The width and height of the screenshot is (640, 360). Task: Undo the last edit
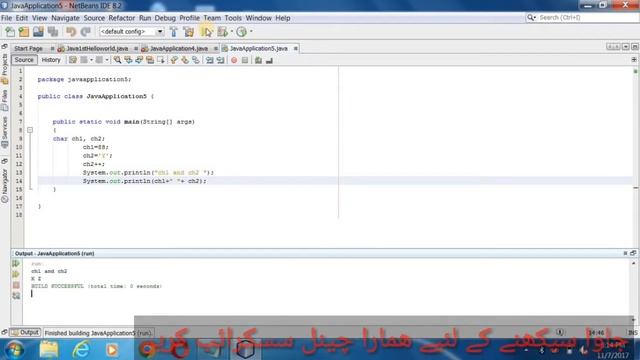tap(71, 31)
